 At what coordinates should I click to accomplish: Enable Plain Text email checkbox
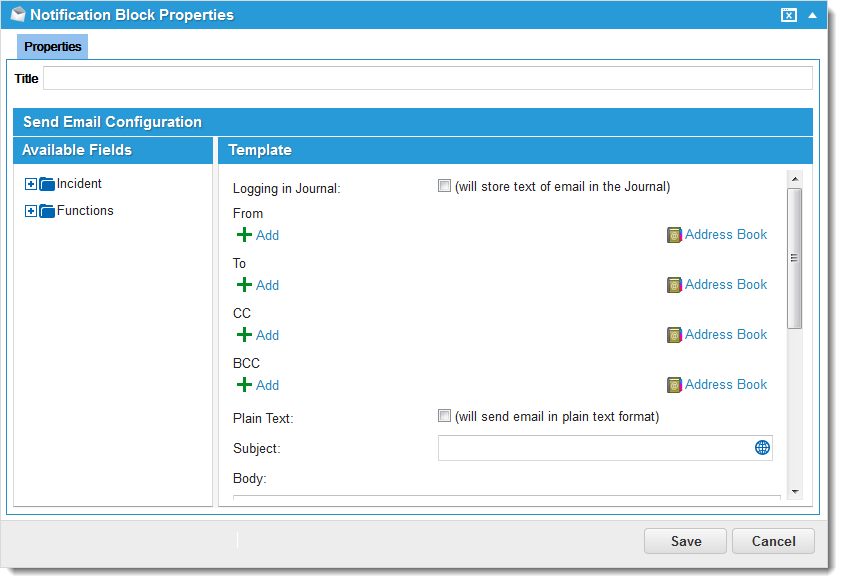[x=444, y=416]
